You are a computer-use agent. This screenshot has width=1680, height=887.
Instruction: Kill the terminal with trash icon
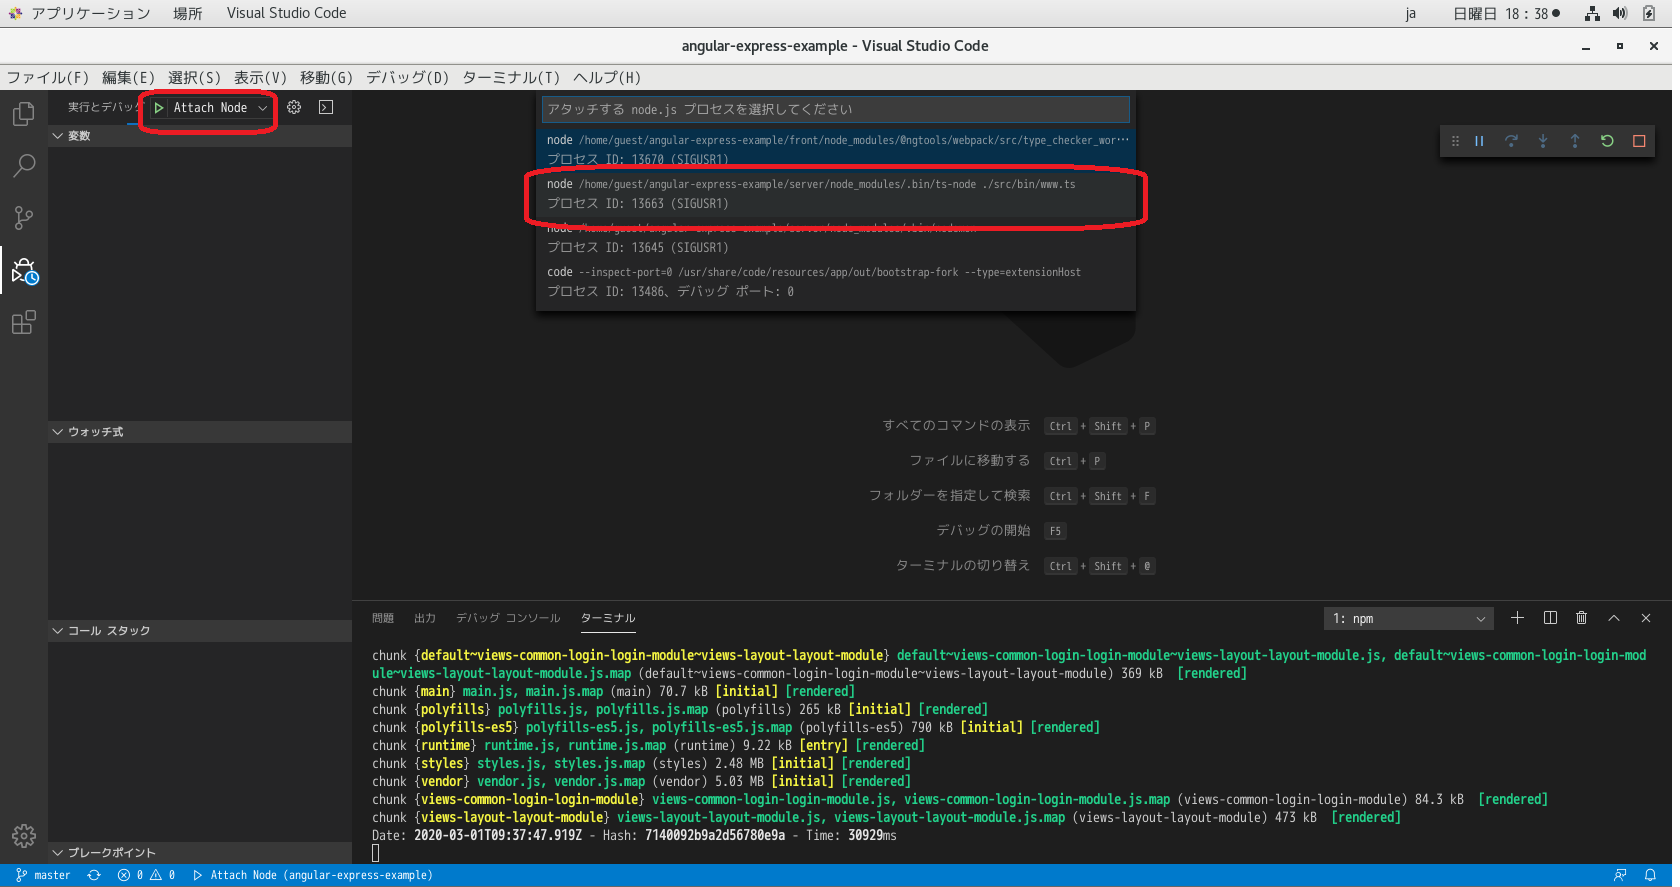[x=1581, y=618]
